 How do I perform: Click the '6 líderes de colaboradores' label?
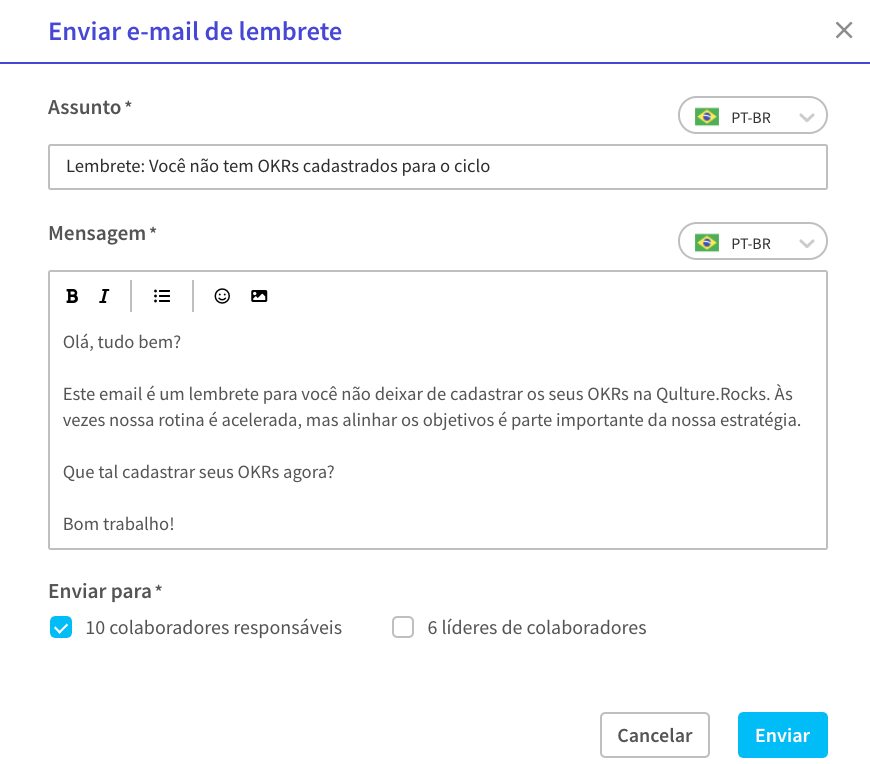tap(537, 628)
